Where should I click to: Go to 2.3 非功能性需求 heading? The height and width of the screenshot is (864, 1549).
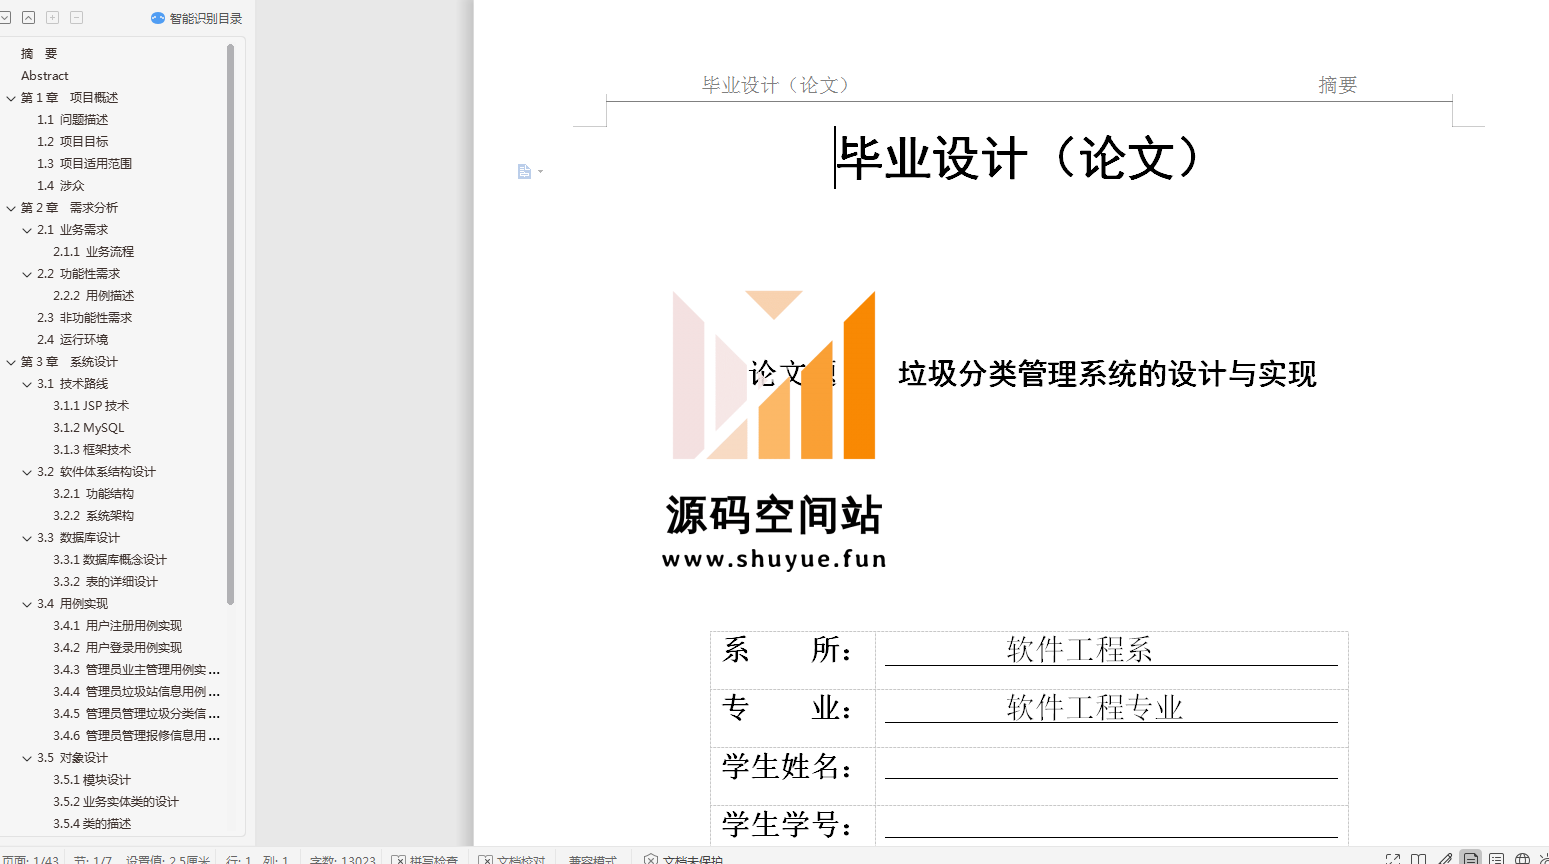pyautogui.click(x=85, y=318)
